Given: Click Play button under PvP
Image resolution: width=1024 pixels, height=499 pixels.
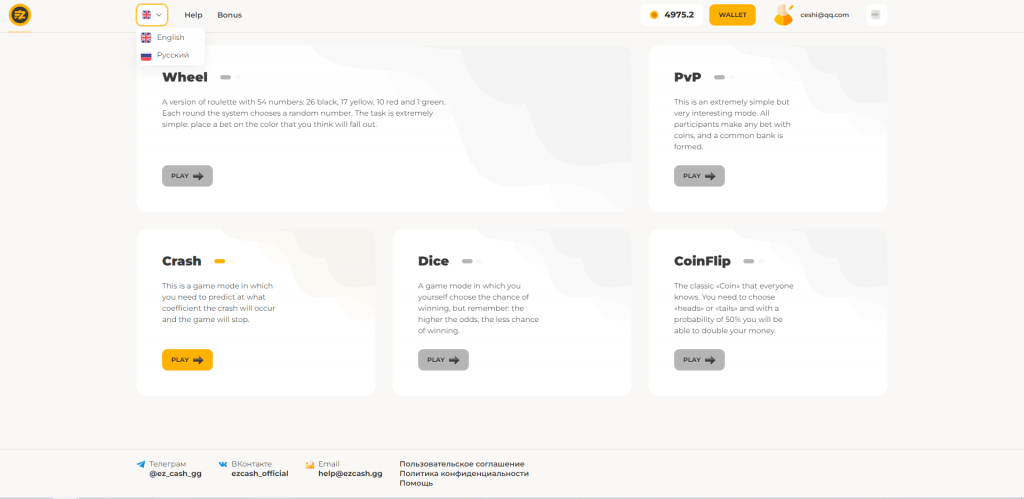Looking at the screenshot, I should [x=699, y=176].
